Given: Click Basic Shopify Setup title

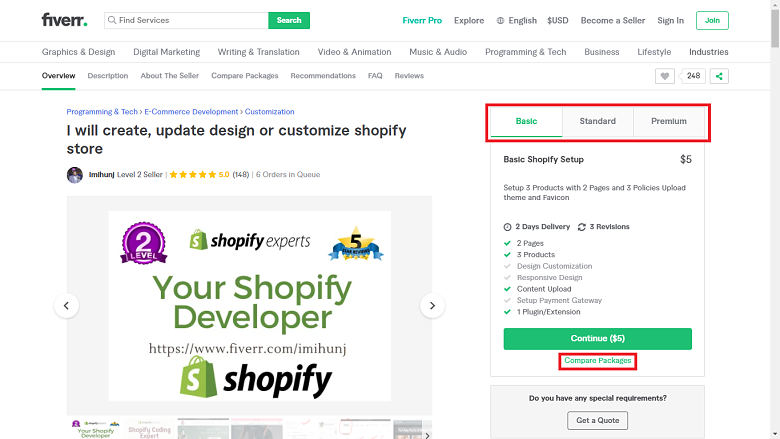Looking at the screenshot, I should (x=543, y=160).
